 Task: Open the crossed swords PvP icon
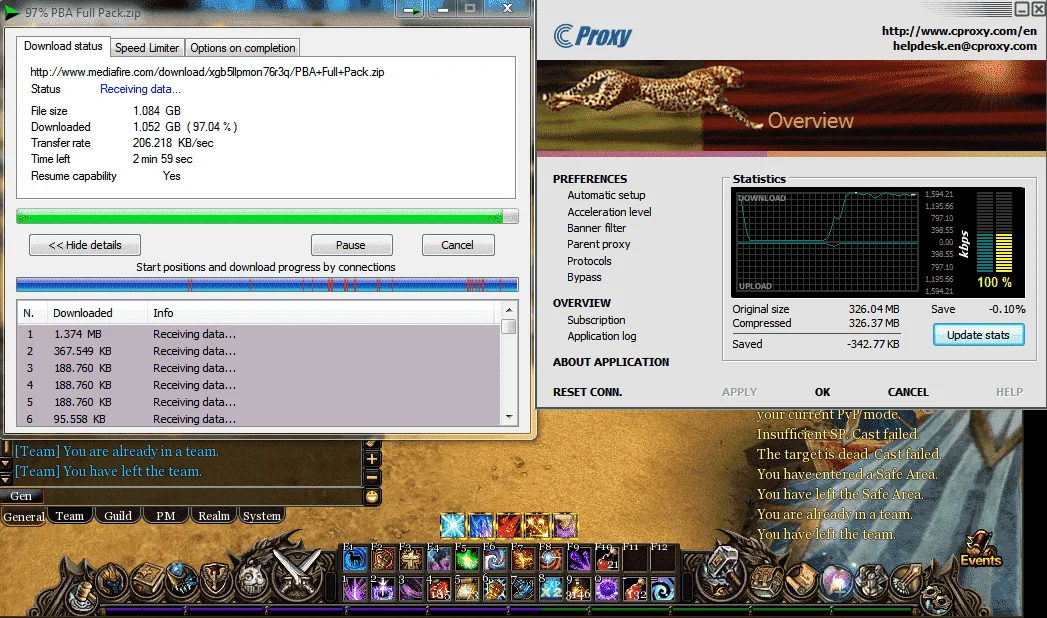tap(298, 574)
